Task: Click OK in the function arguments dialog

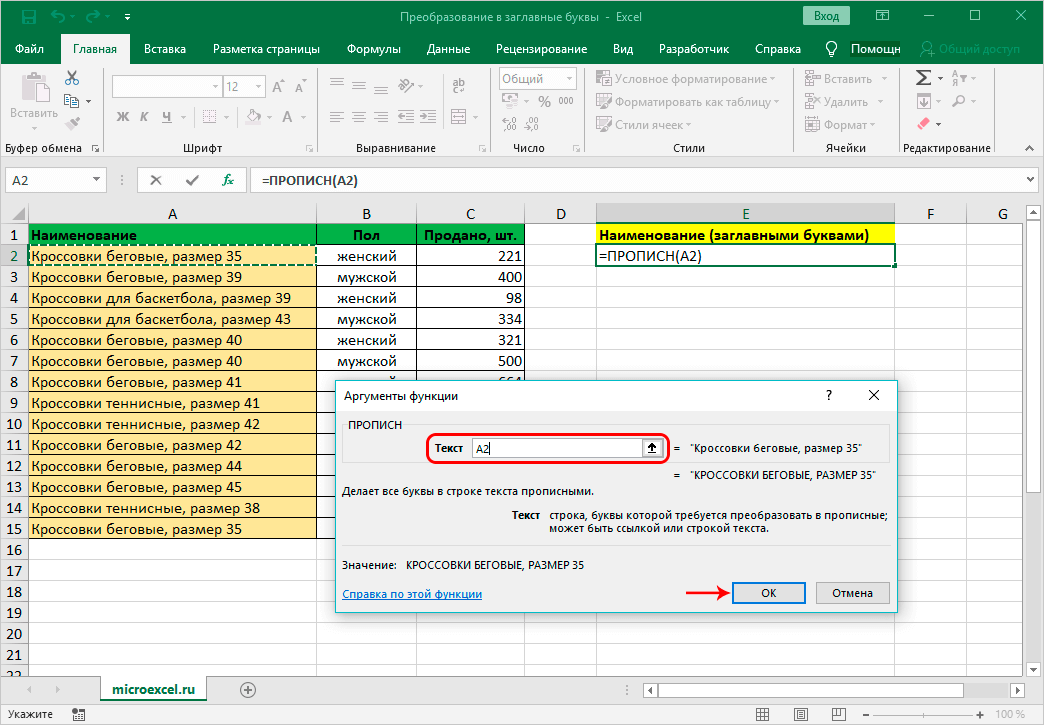Action: click(x=768, y=593)
